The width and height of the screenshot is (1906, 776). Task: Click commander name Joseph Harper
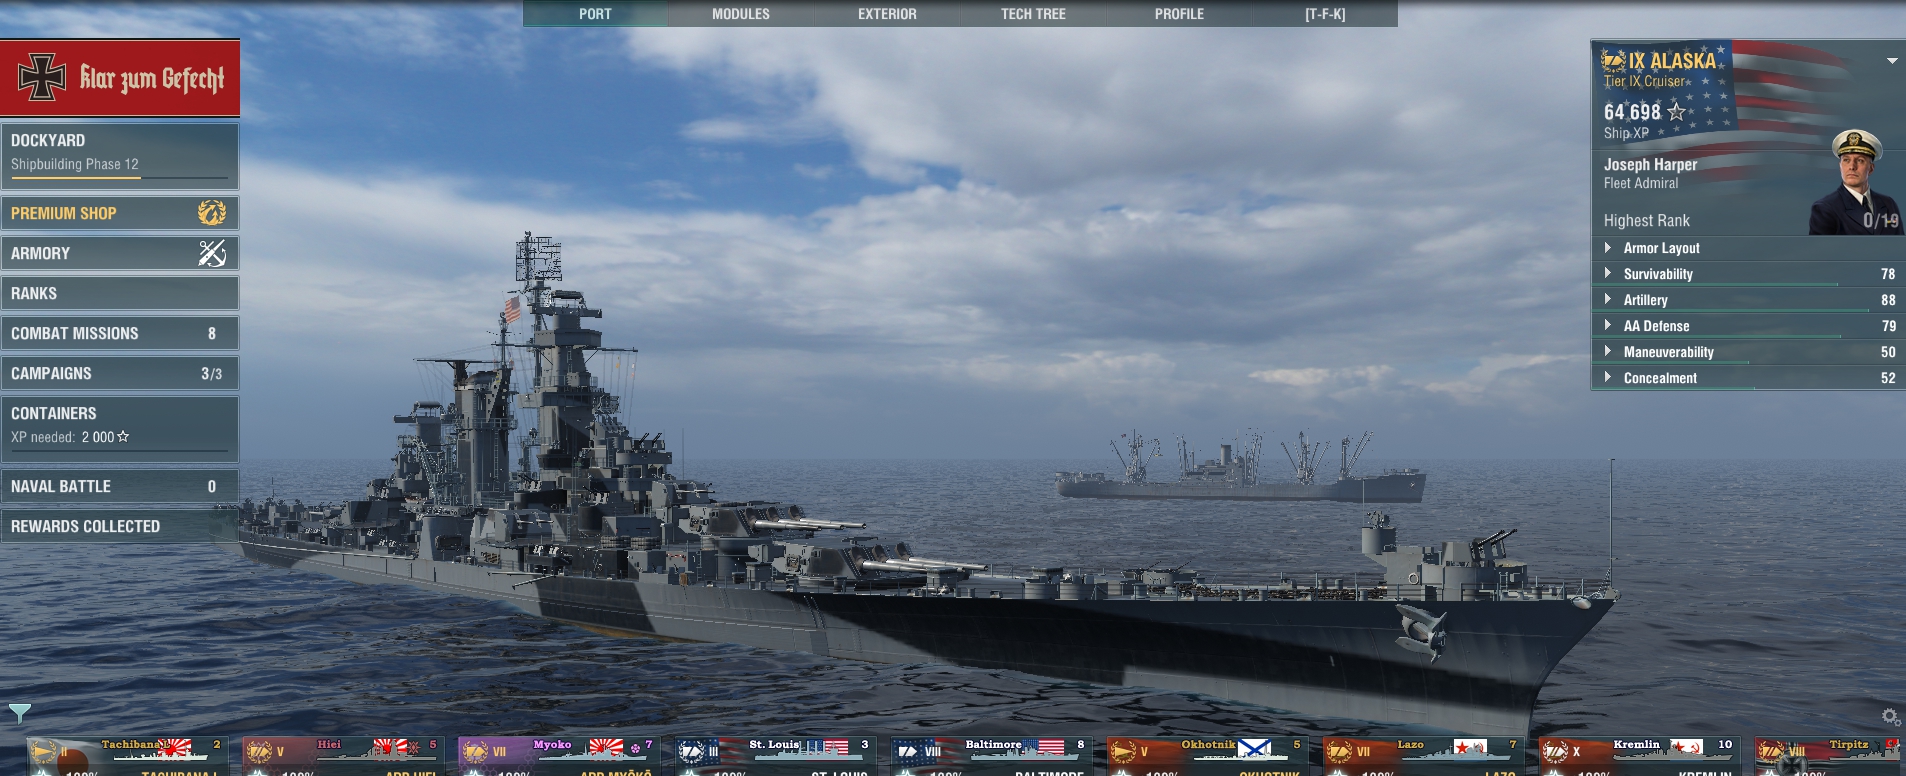pos(1650,164)
